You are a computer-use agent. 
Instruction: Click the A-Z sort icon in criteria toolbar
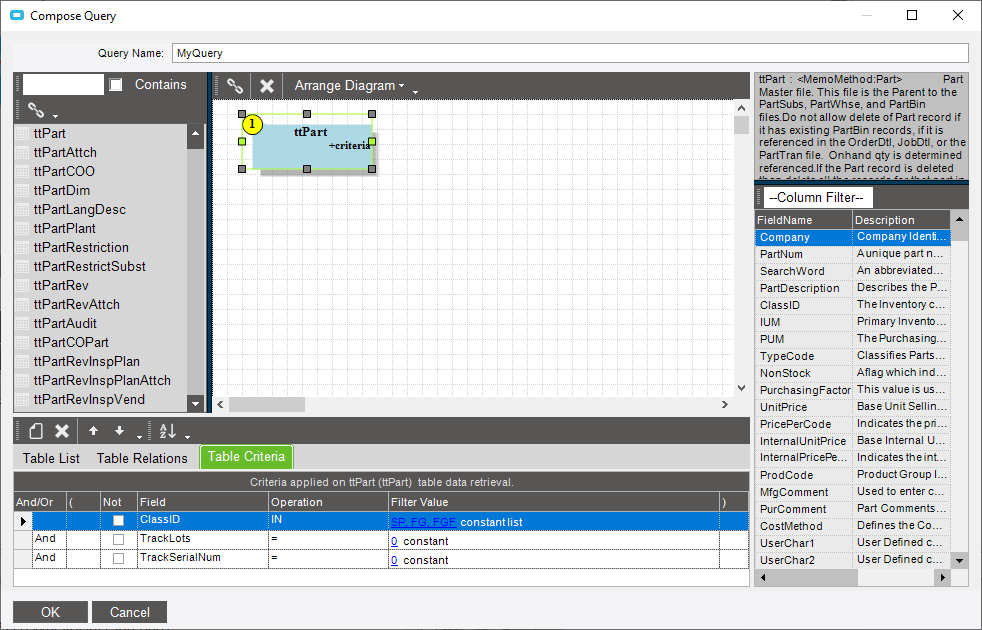click(165, 431)
